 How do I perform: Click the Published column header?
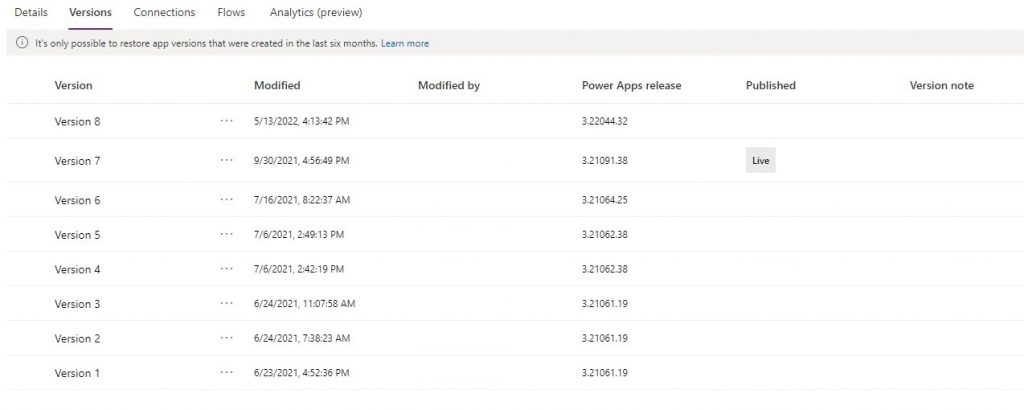(x=770, y=86)
